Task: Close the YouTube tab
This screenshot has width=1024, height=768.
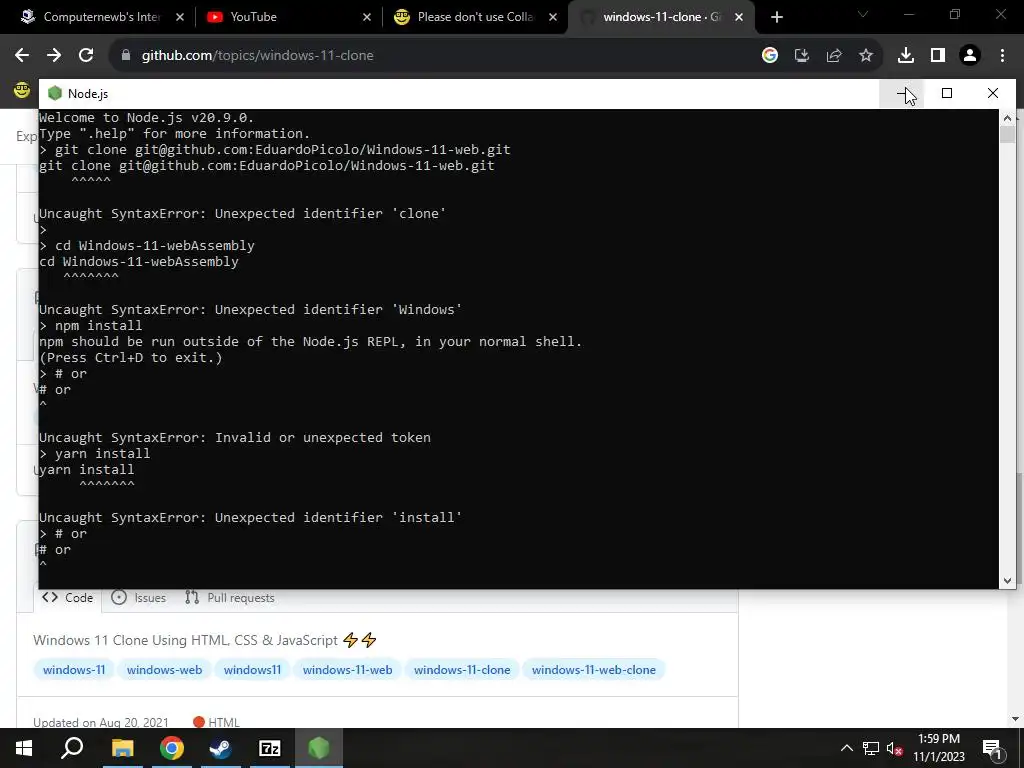Action: (x=367, y=17)
